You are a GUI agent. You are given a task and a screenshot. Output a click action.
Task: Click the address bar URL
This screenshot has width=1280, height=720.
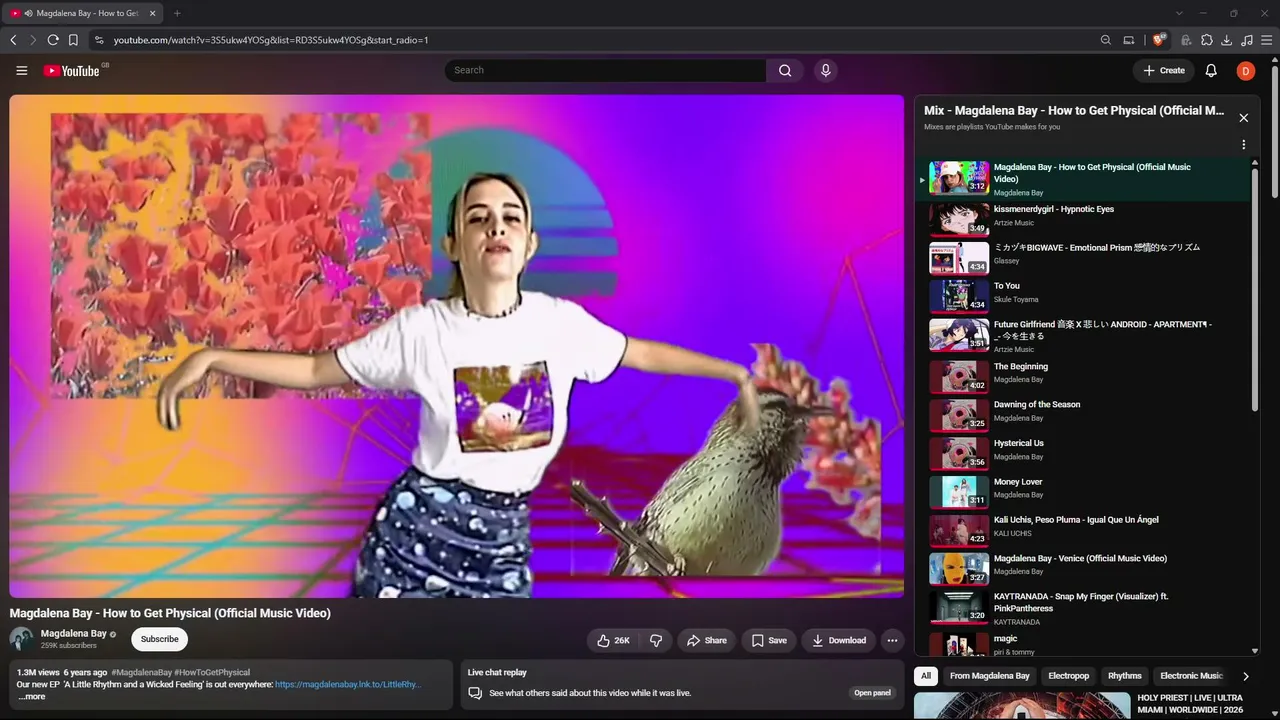[271, 40]
